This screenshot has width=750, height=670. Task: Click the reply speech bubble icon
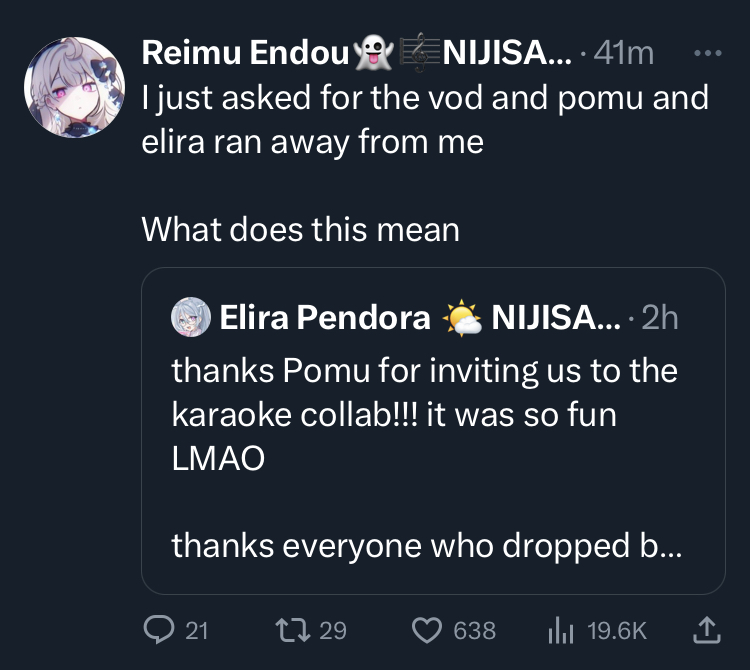(x=159, y=629)
